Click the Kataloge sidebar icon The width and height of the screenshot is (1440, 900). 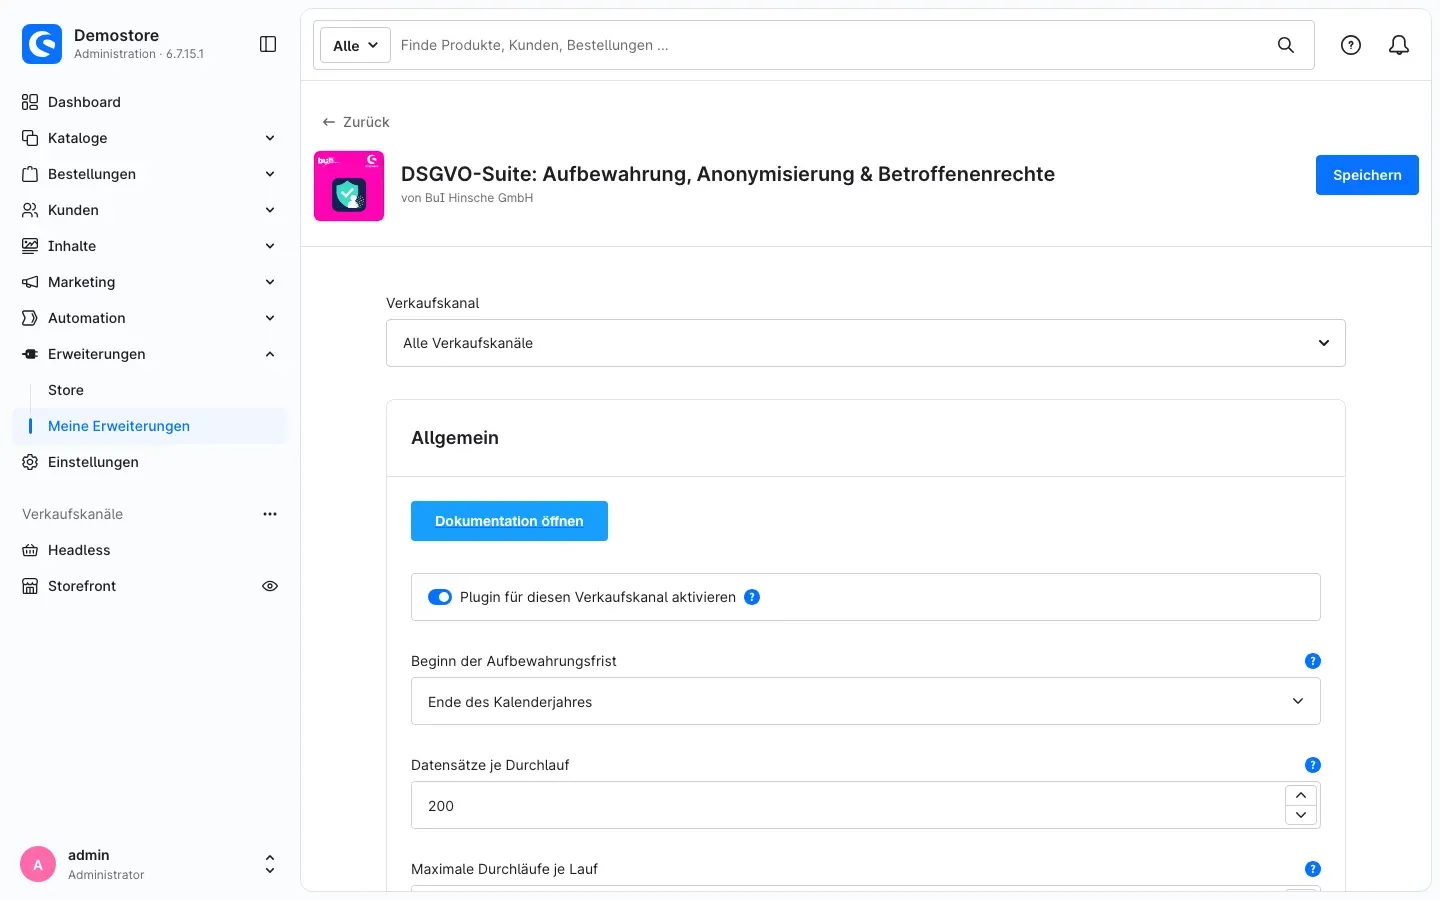30,138
